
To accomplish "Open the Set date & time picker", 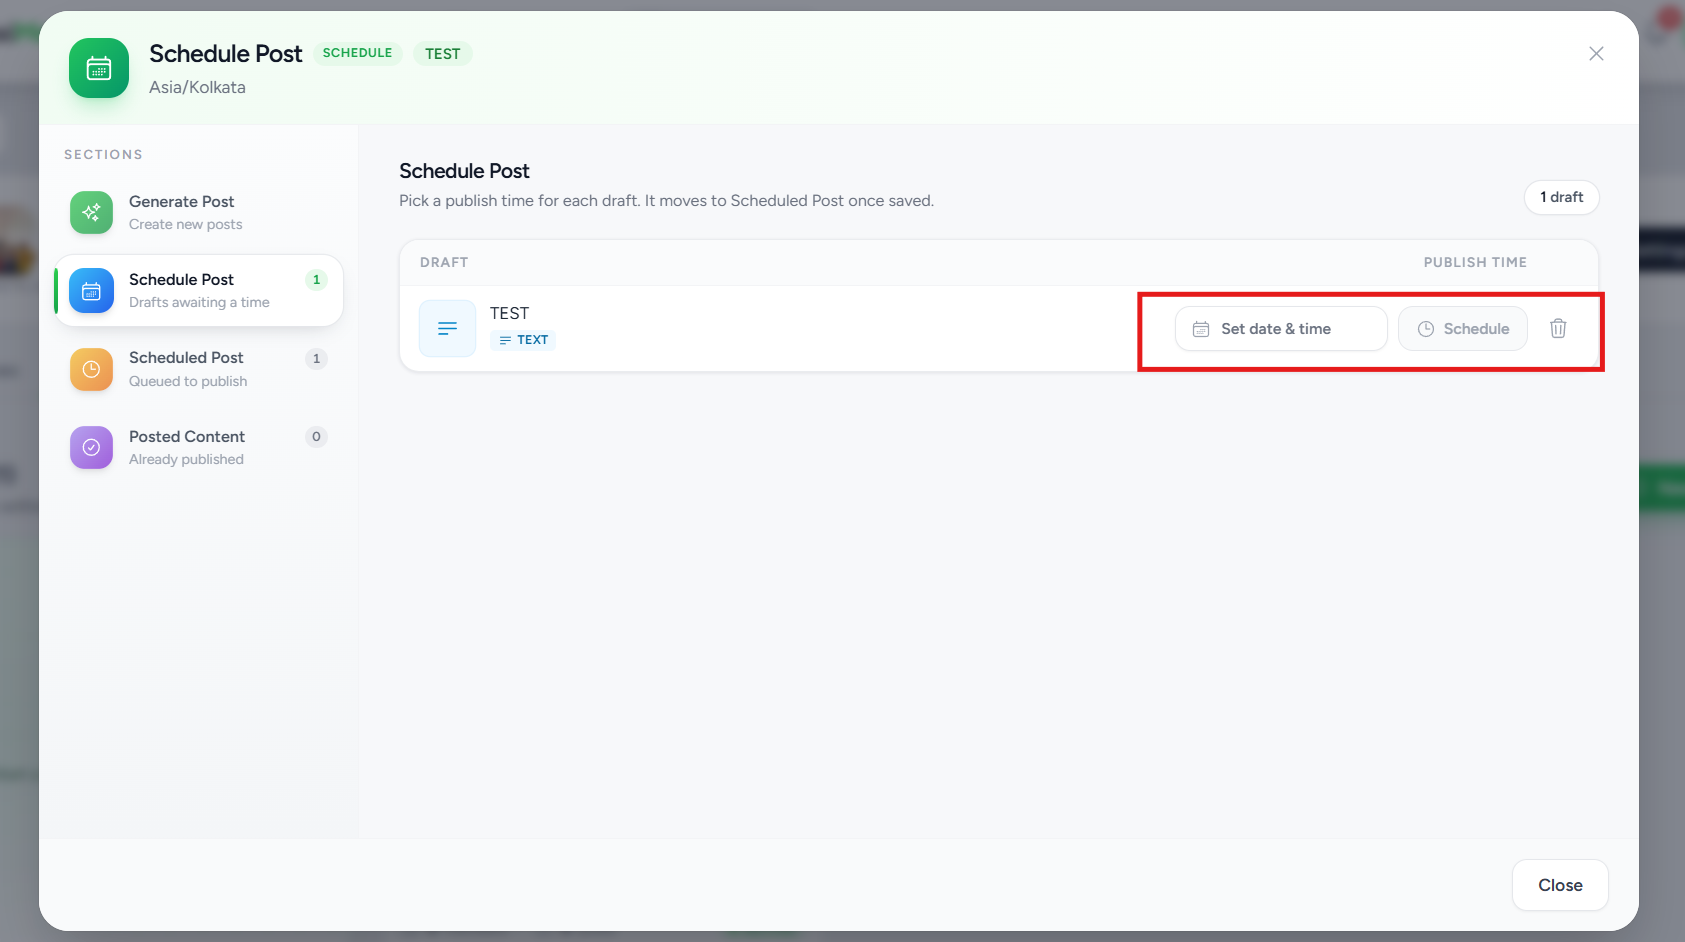I will [1281, 328].
